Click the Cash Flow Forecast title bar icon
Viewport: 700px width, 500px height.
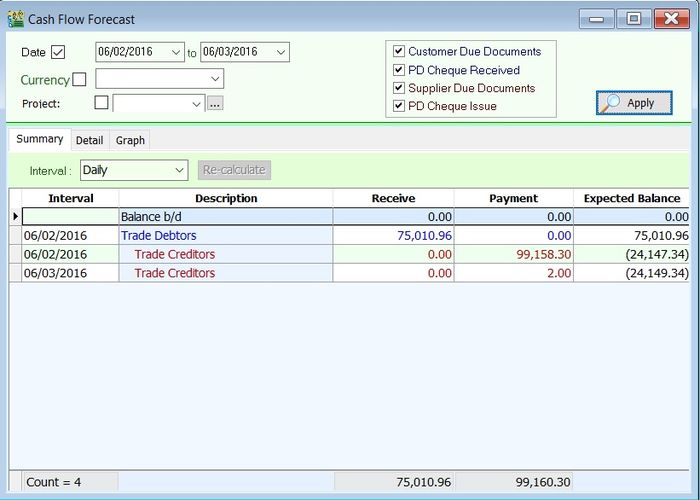click(15, 19)
